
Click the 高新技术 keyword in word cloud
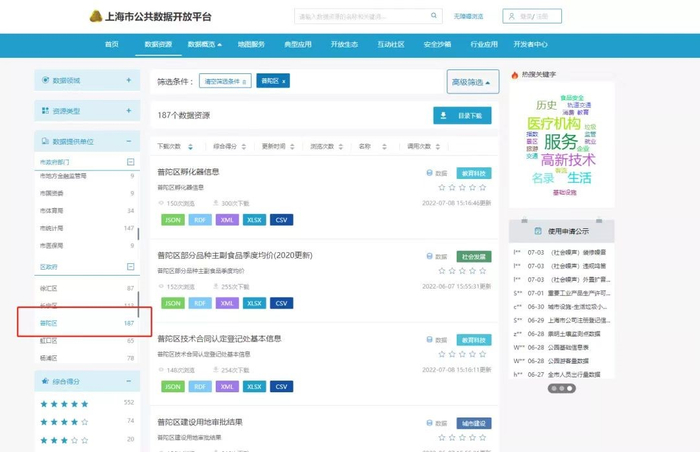point(568,160)
